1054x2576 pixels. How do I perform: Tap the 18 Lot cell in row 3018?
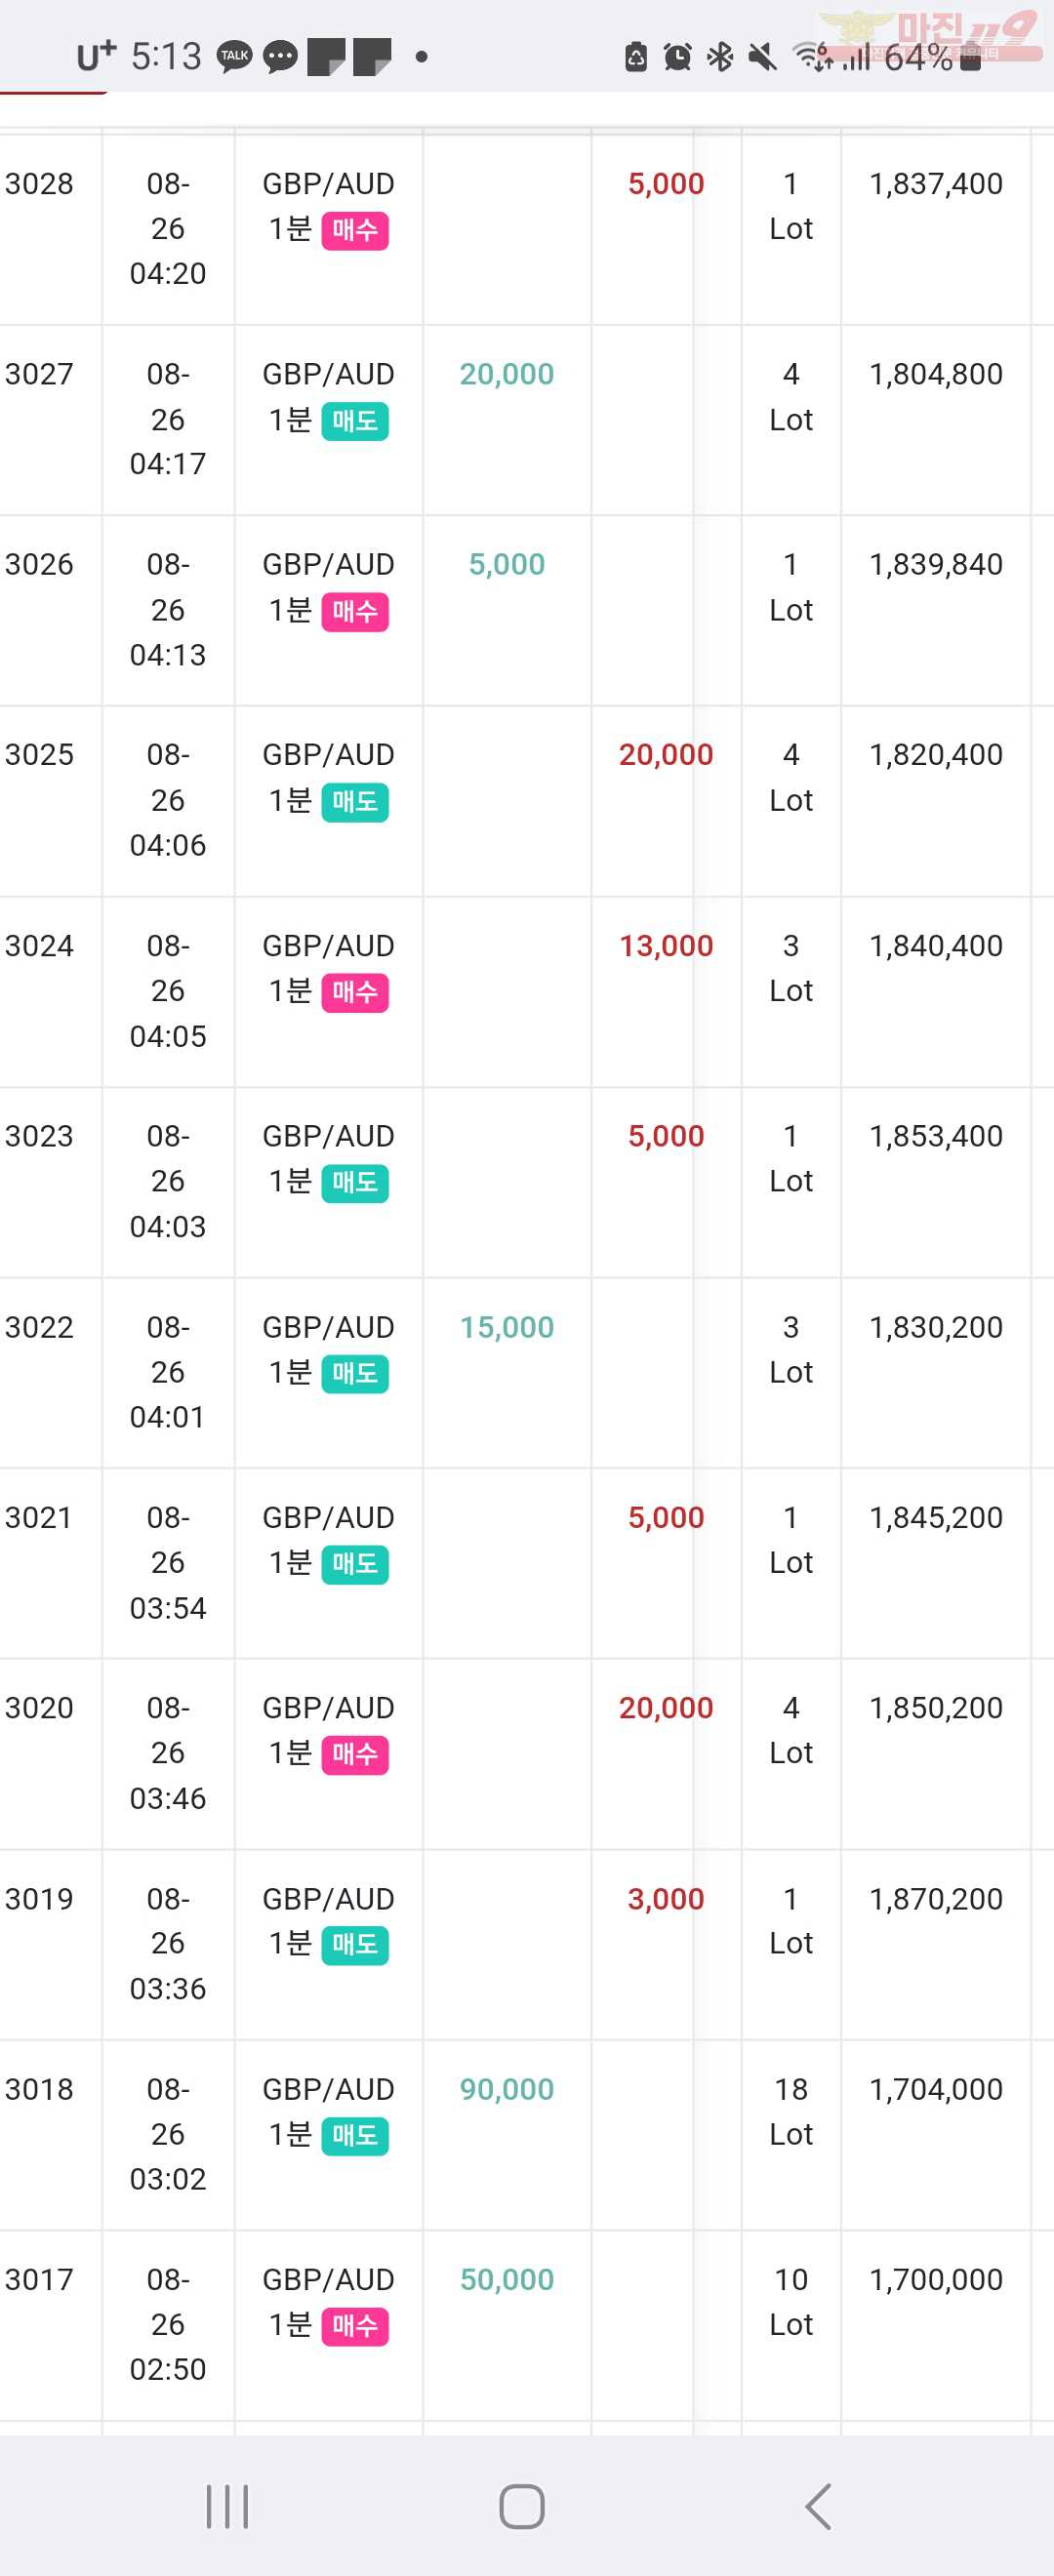tap(791, 2111)
